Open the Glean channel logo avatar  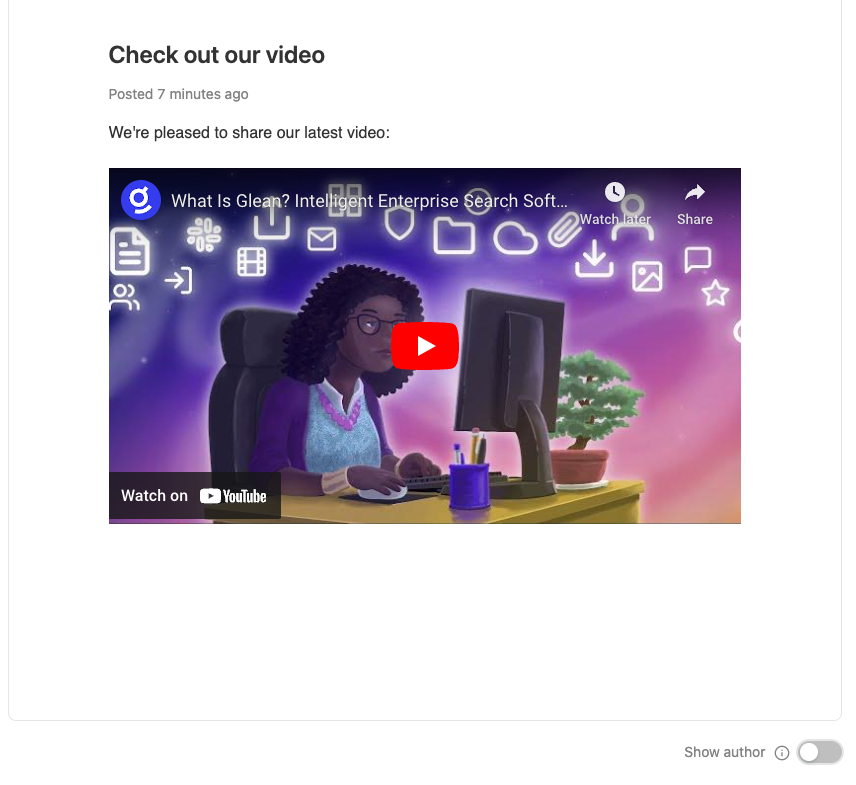tap(141, 200)
